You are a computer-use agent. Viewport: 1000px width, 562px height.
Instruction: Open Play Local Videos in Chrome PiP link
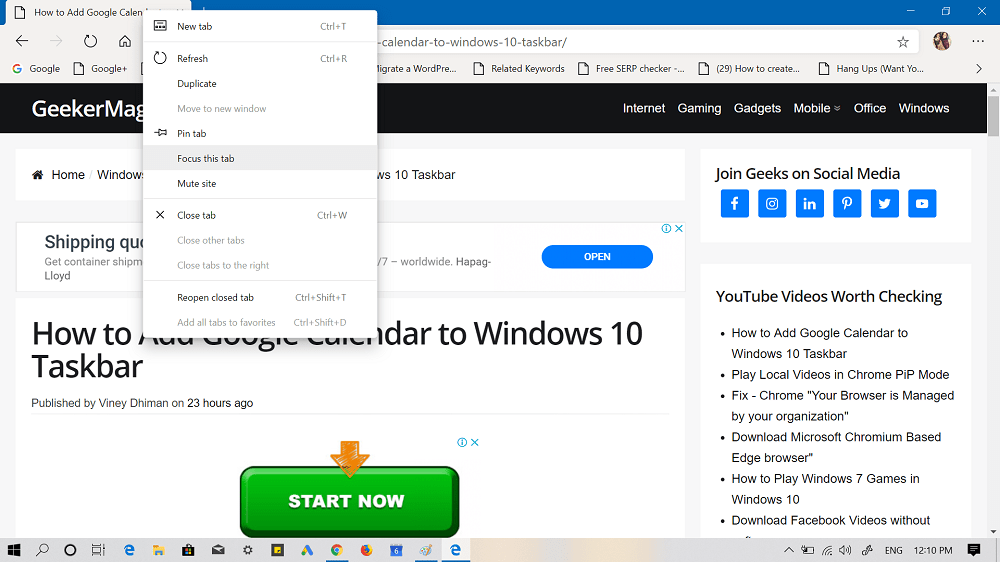pyautogui.click(x=840, y=374)
